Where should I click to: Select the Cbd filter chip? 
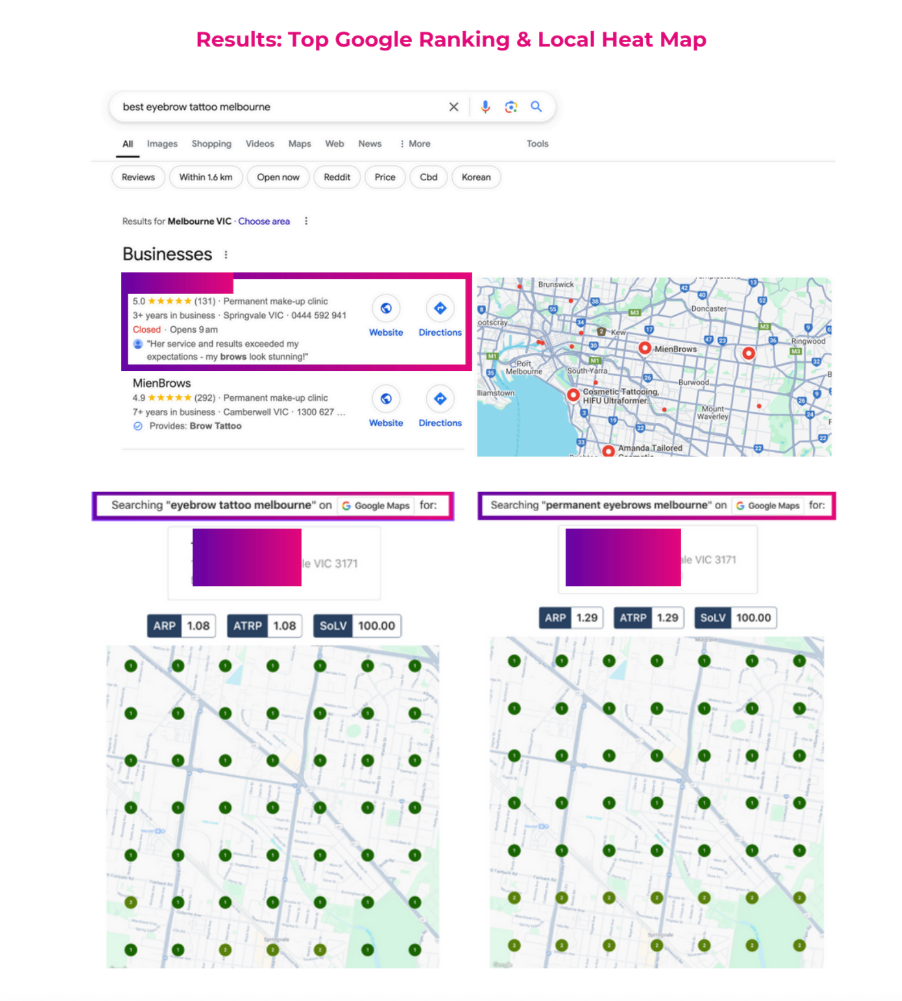point(428,177)
